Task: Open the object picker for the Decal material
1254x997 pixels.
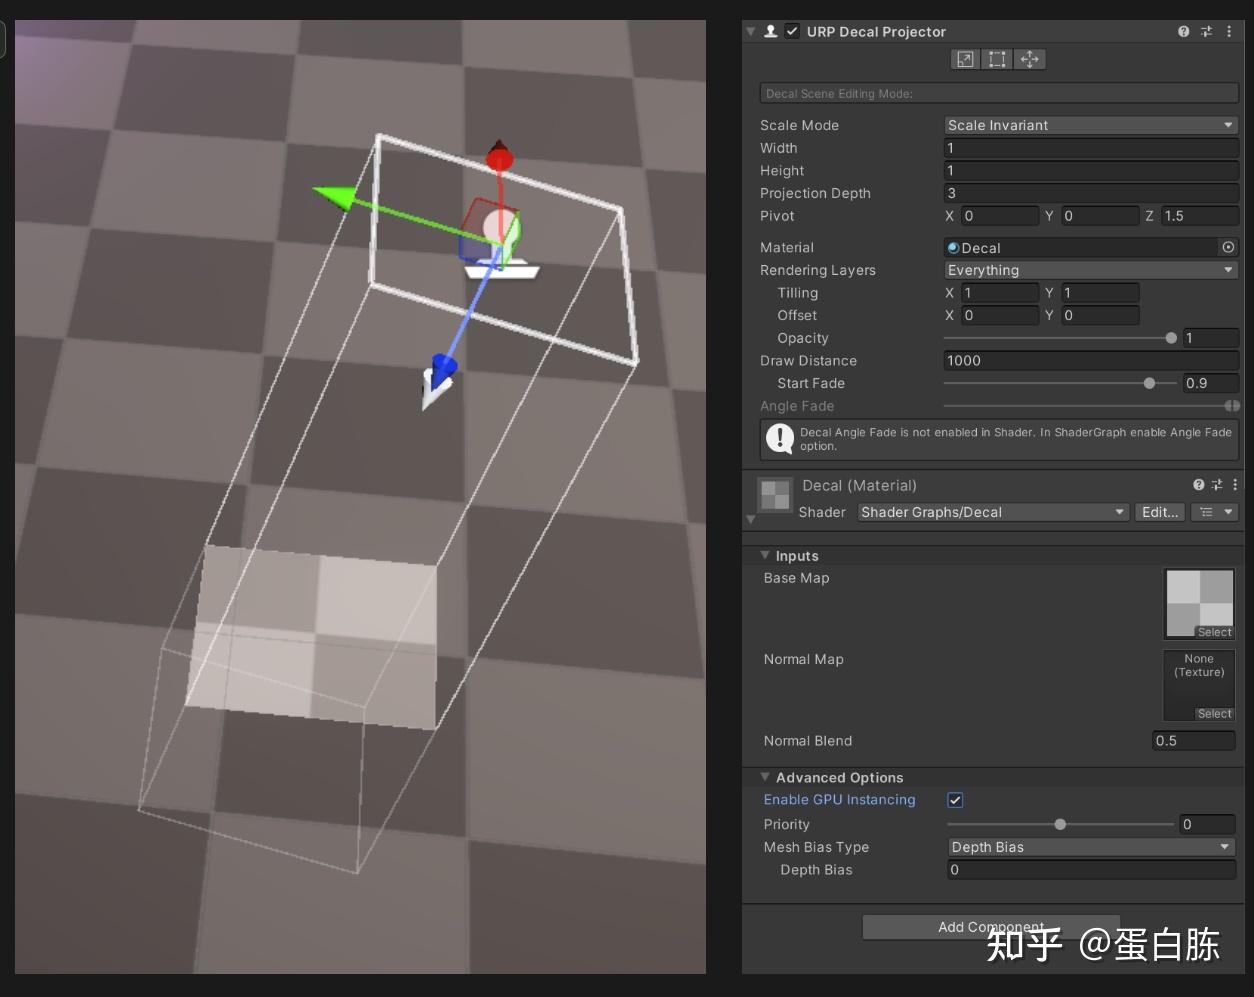Action: (x=1227, y=247)
